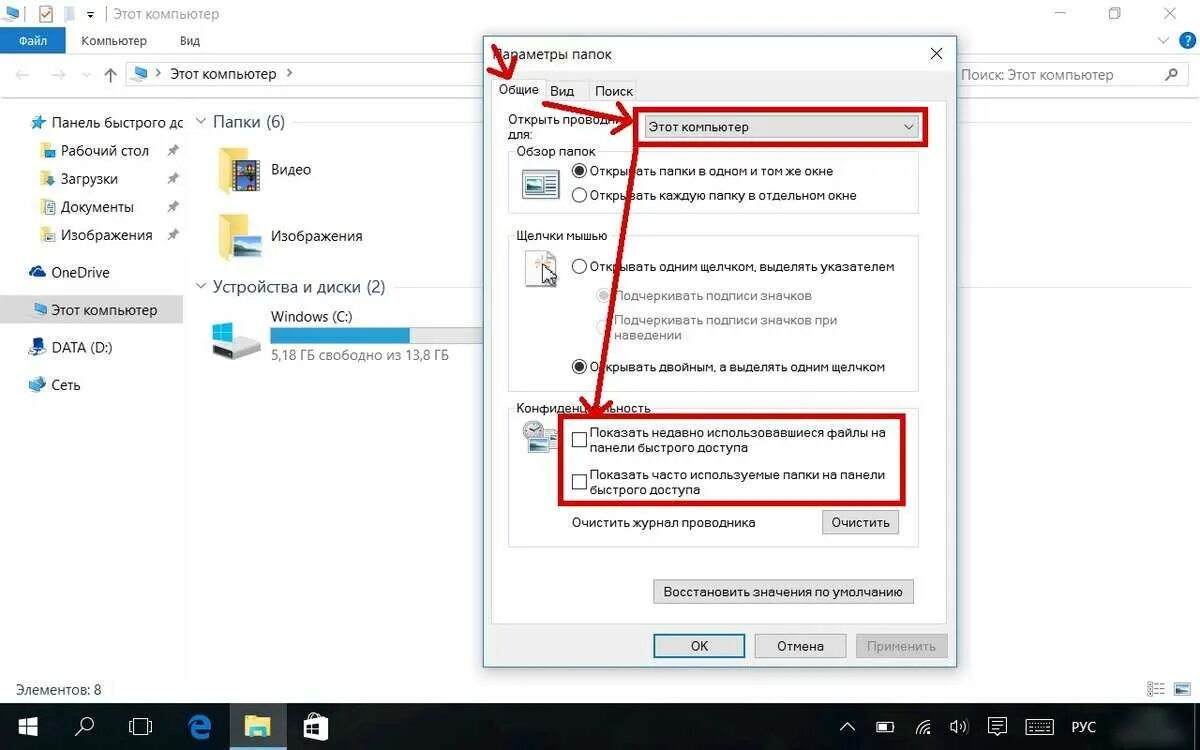Click the Windows (C:) free space bar
This screenshot has height=750, width=1200.
[377, 335]
